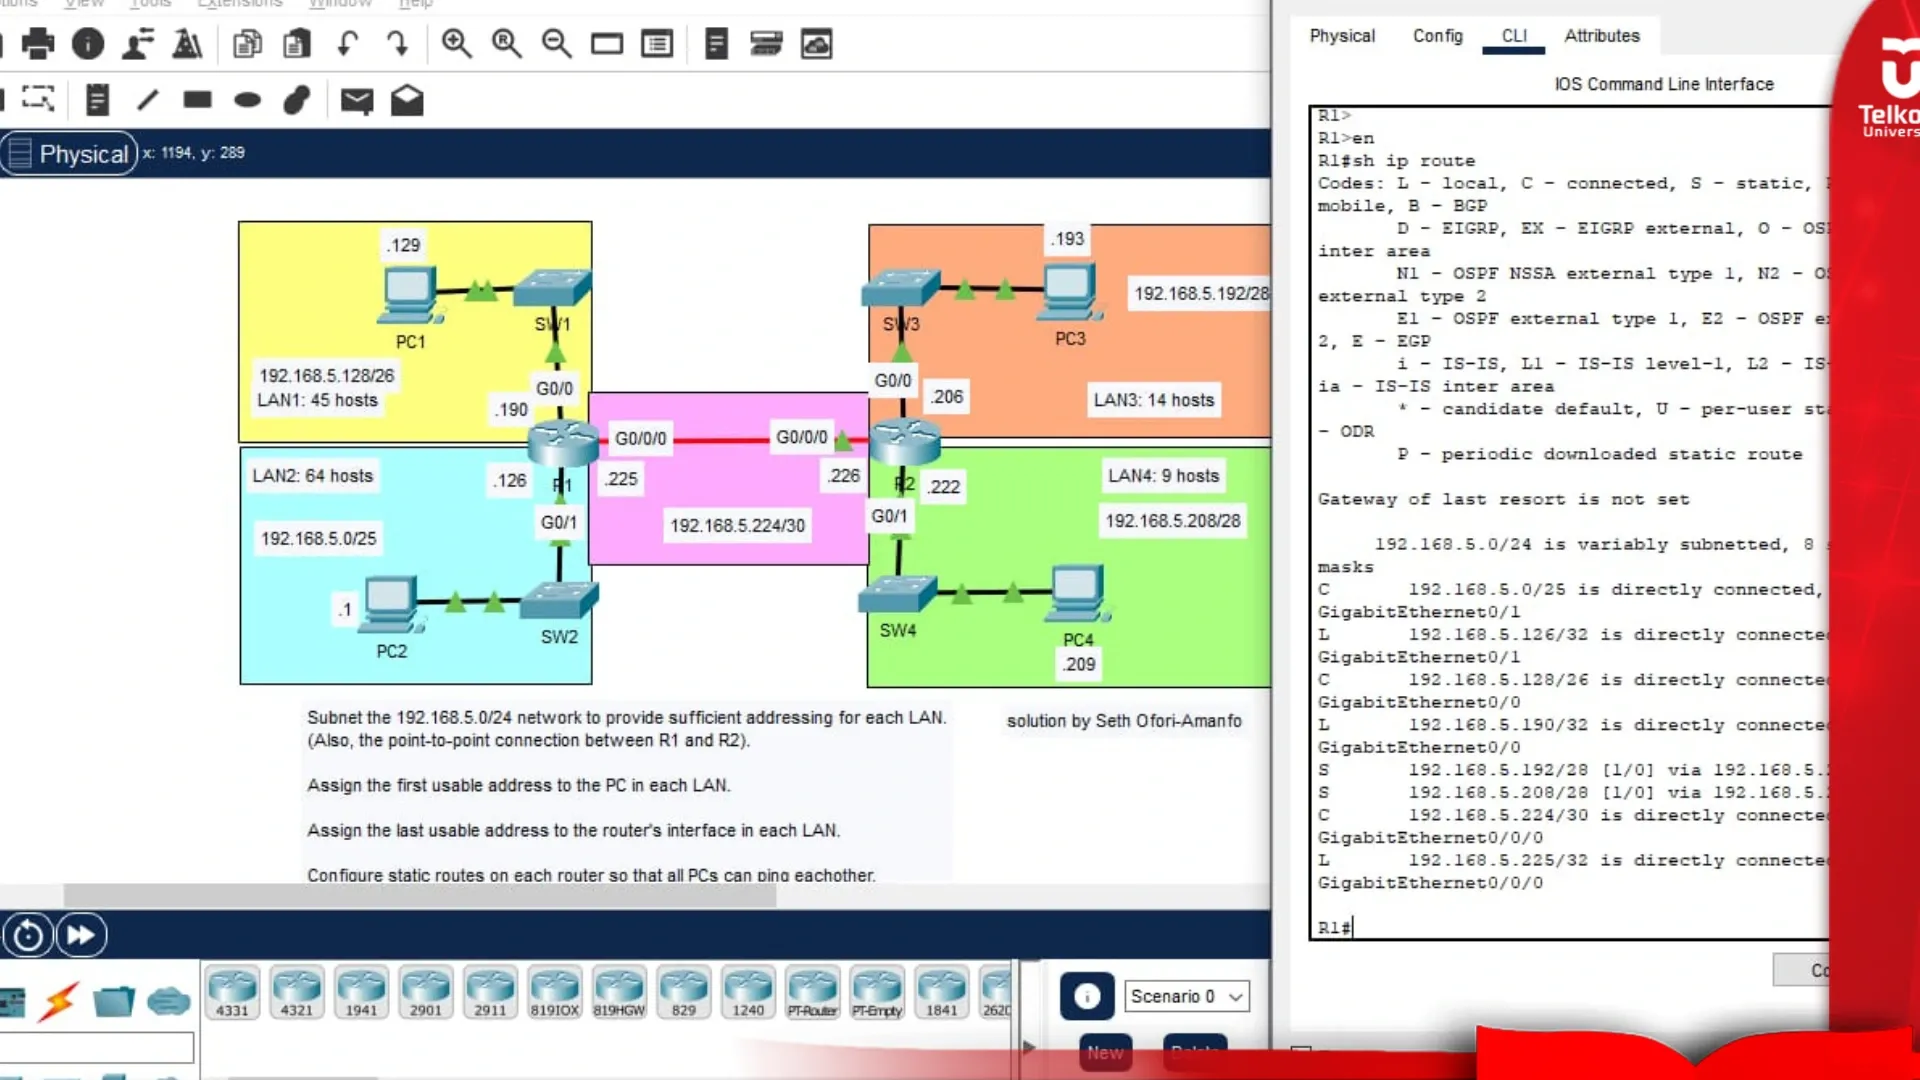Image resolution: width=1920 pixels, height=1080 pixels.
Task: Click the New scenario button
Action: tap(1105, 1052)
